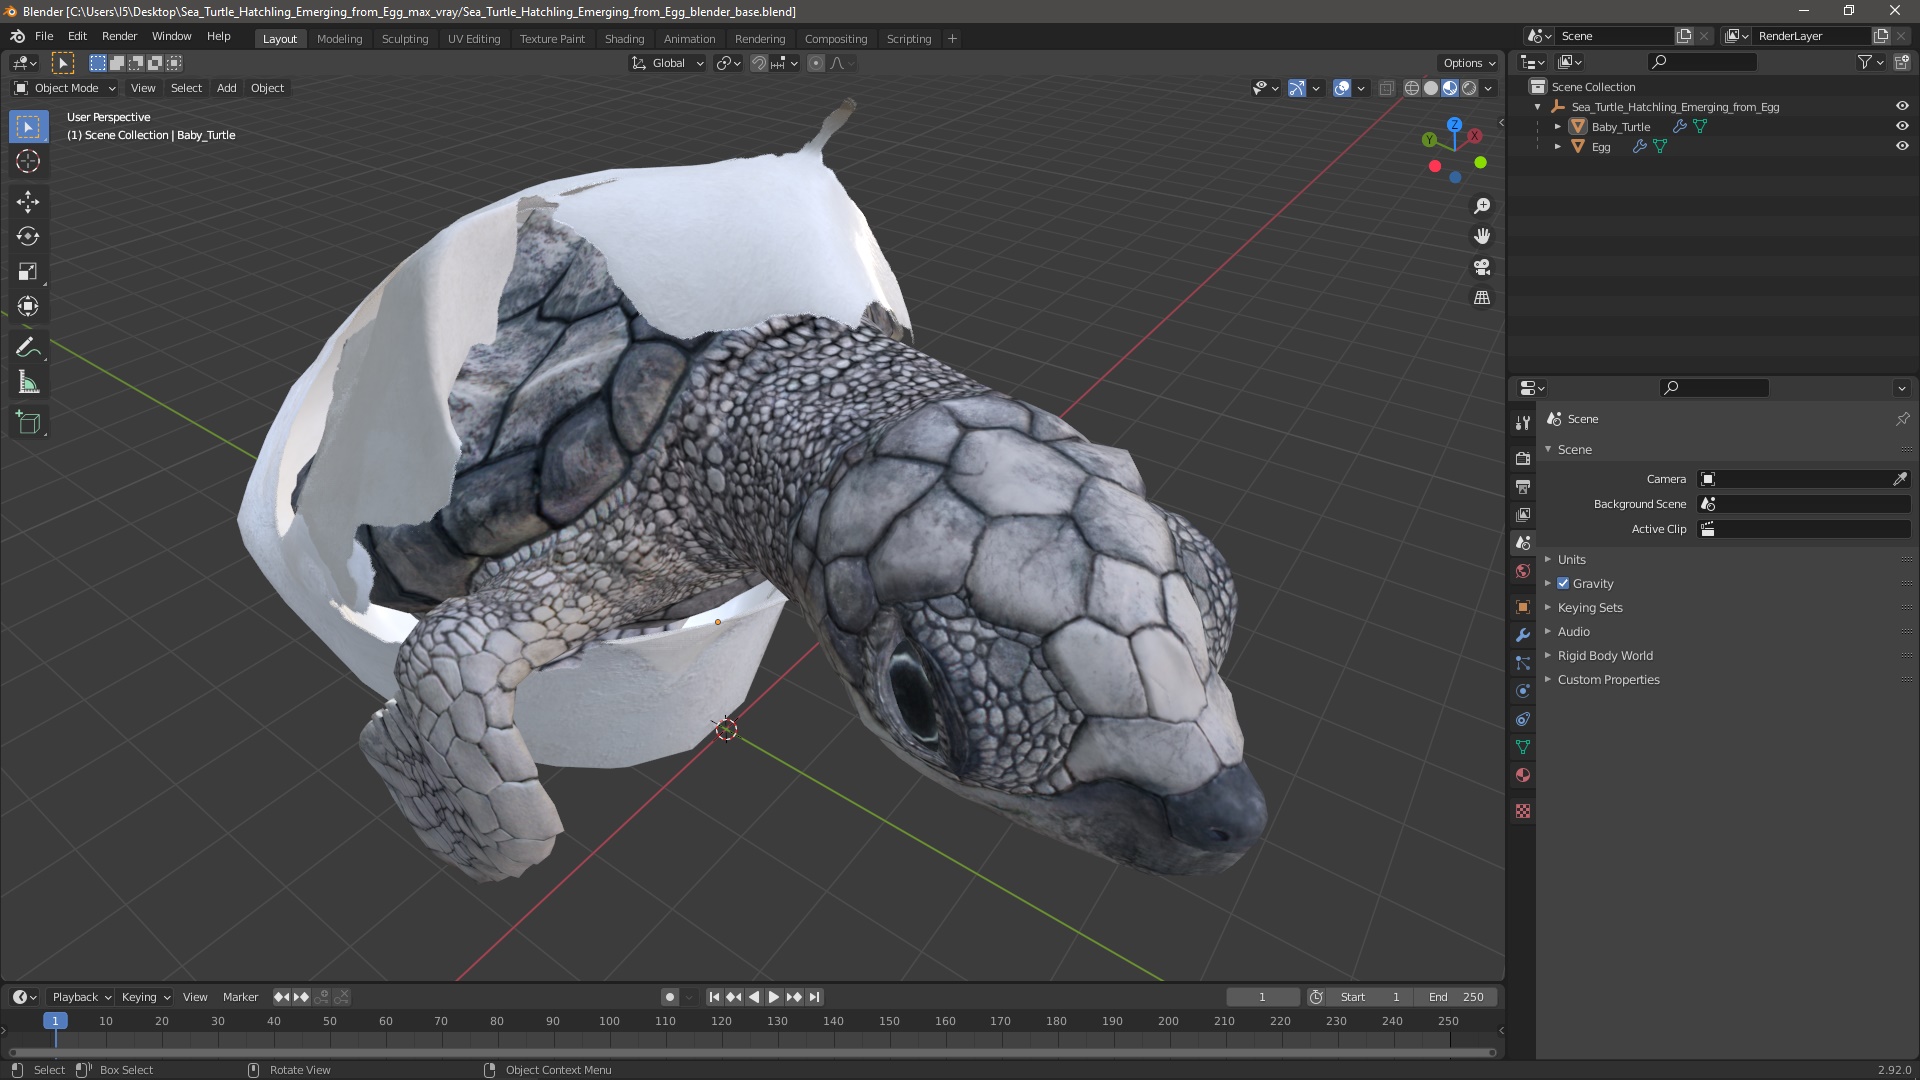Select the Measure tool
The height and width of the screenshot is (1080, 1920).
28,383
